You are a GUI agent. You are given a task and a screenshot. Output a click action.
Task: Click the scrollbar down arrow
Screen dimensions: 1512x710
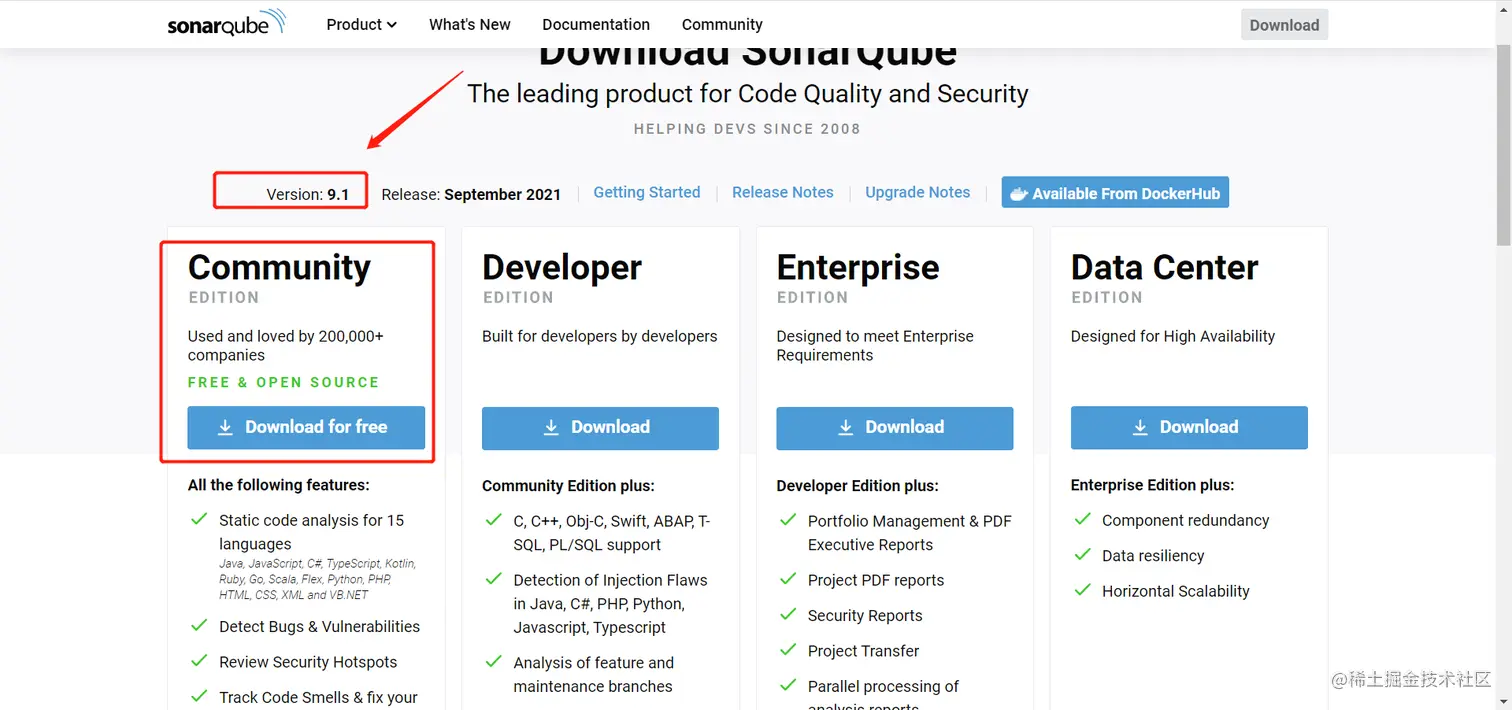(x=1503, y=702)
